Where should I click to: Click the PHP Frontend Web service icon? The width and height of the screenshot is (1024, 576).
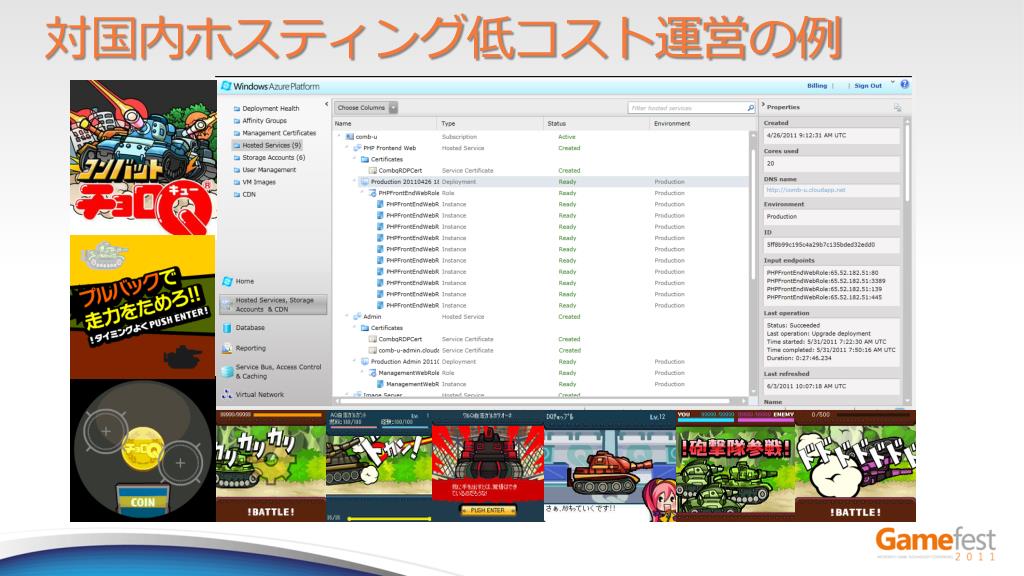[x=357, y=148]
